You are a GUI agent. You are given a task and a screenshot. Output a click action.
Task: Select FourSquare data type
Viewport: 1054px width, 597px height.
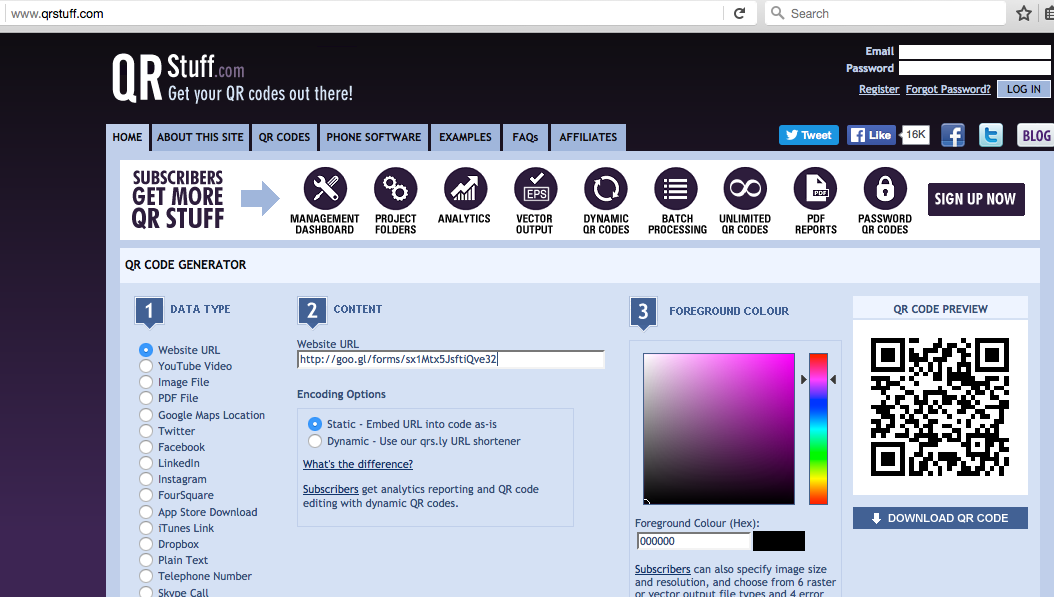click(x=146, y=495)
